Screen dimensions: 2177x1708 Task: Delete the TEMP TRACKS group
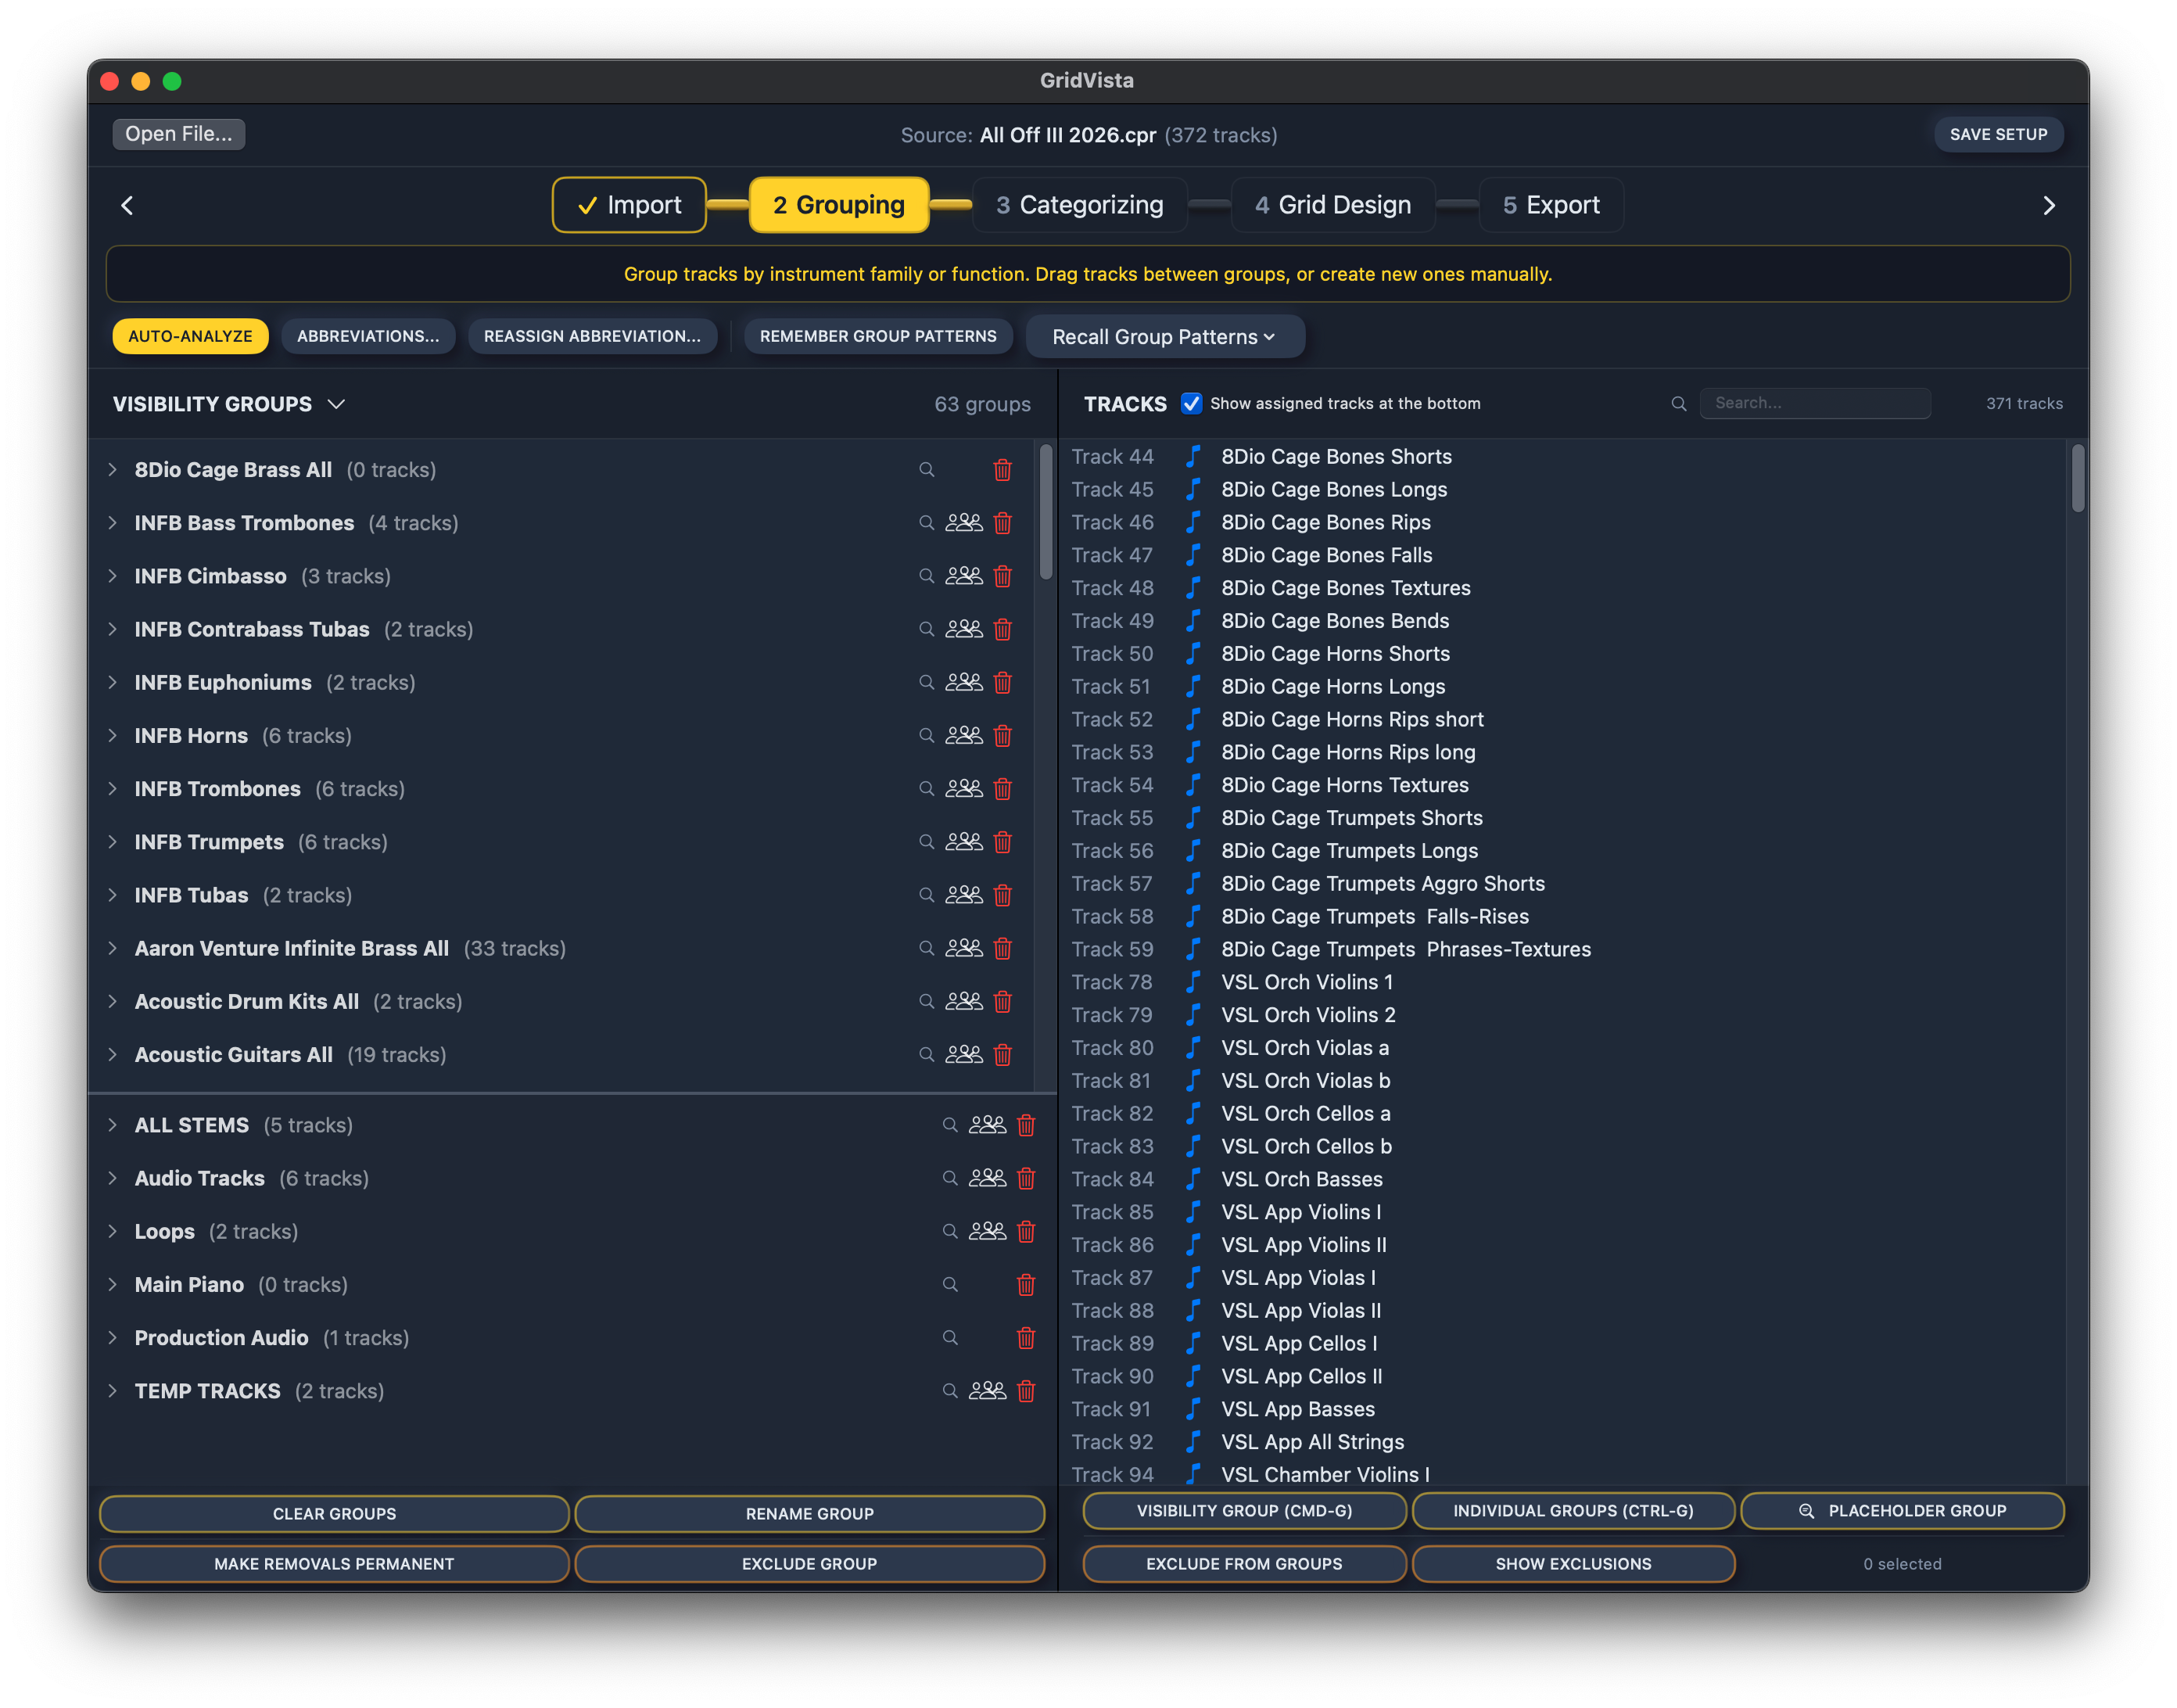click(x=1025, y=1391)
